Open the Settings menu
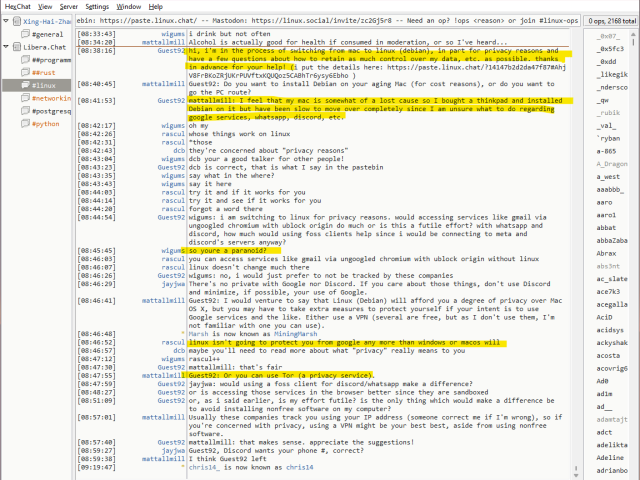The image size is (640, 480). [x=97, y=6]
